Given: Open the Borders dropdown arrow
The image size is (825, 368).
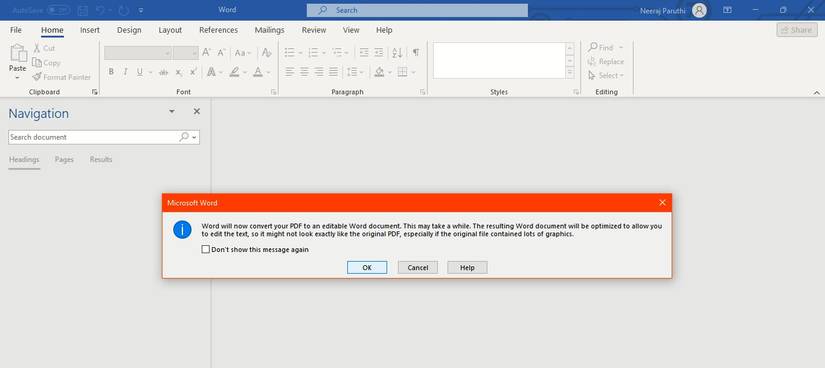Looking at the screenshot, I should tap(414, 72).
